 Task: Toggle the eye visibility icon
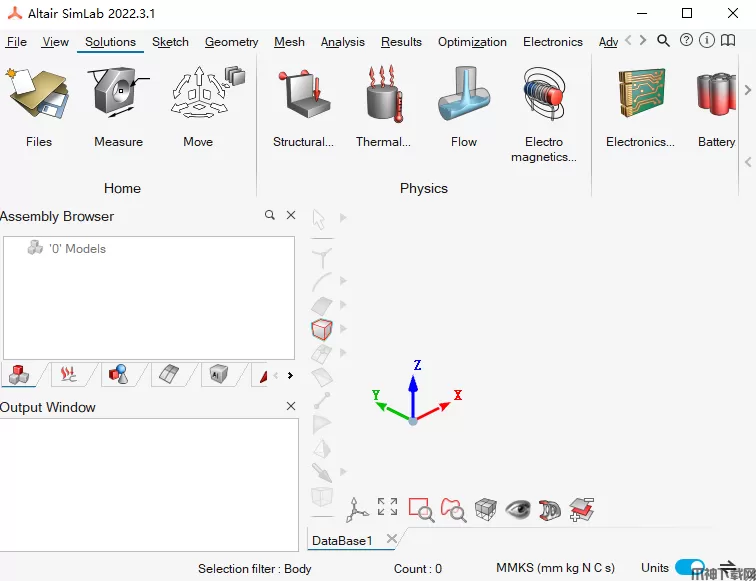pos(518,509)
